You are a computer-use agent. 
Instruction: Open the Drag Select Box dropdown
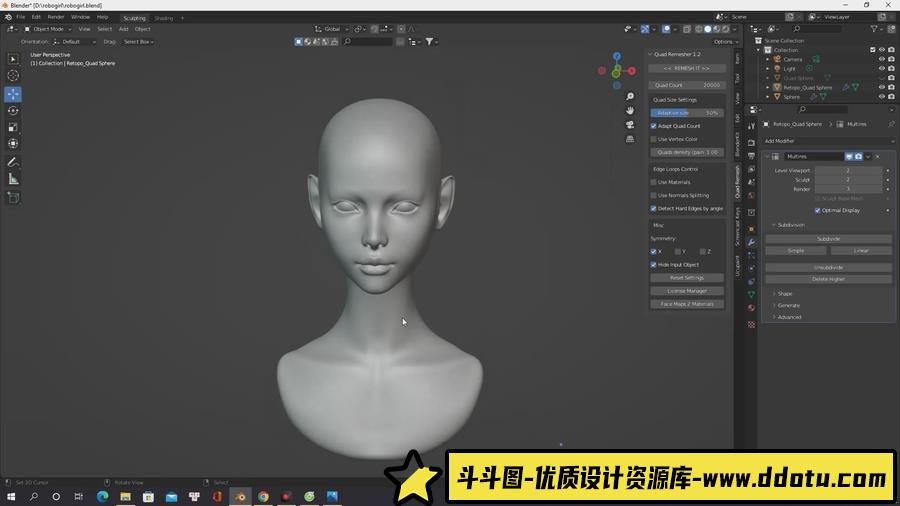click(138, 42)
